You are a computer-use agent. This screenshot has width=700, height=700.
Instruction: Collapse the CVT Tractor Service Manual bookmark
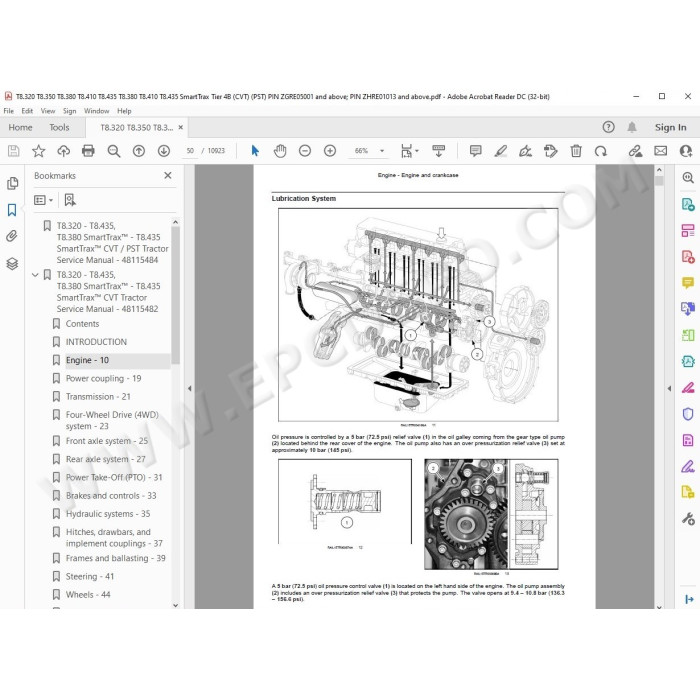pyautogui.click(x=35, y=275)
